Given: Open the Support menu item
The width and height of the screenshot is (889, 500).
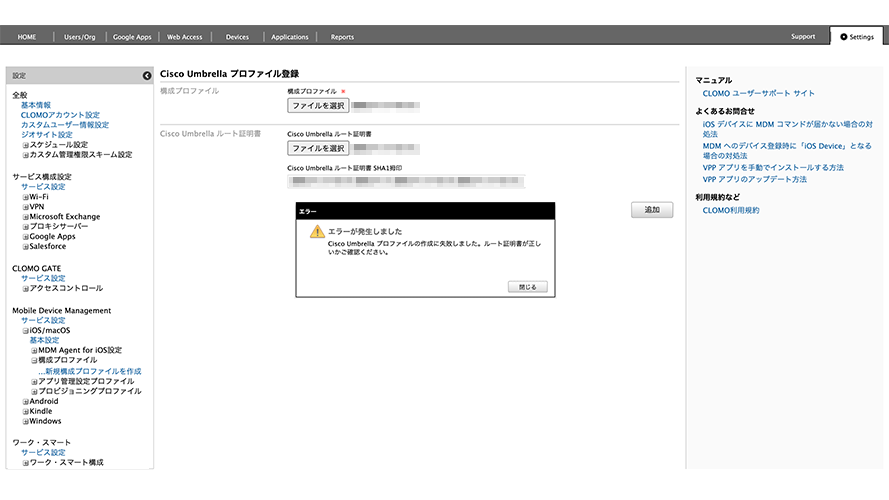Looking at the screenshot, I should coord(803,36).
